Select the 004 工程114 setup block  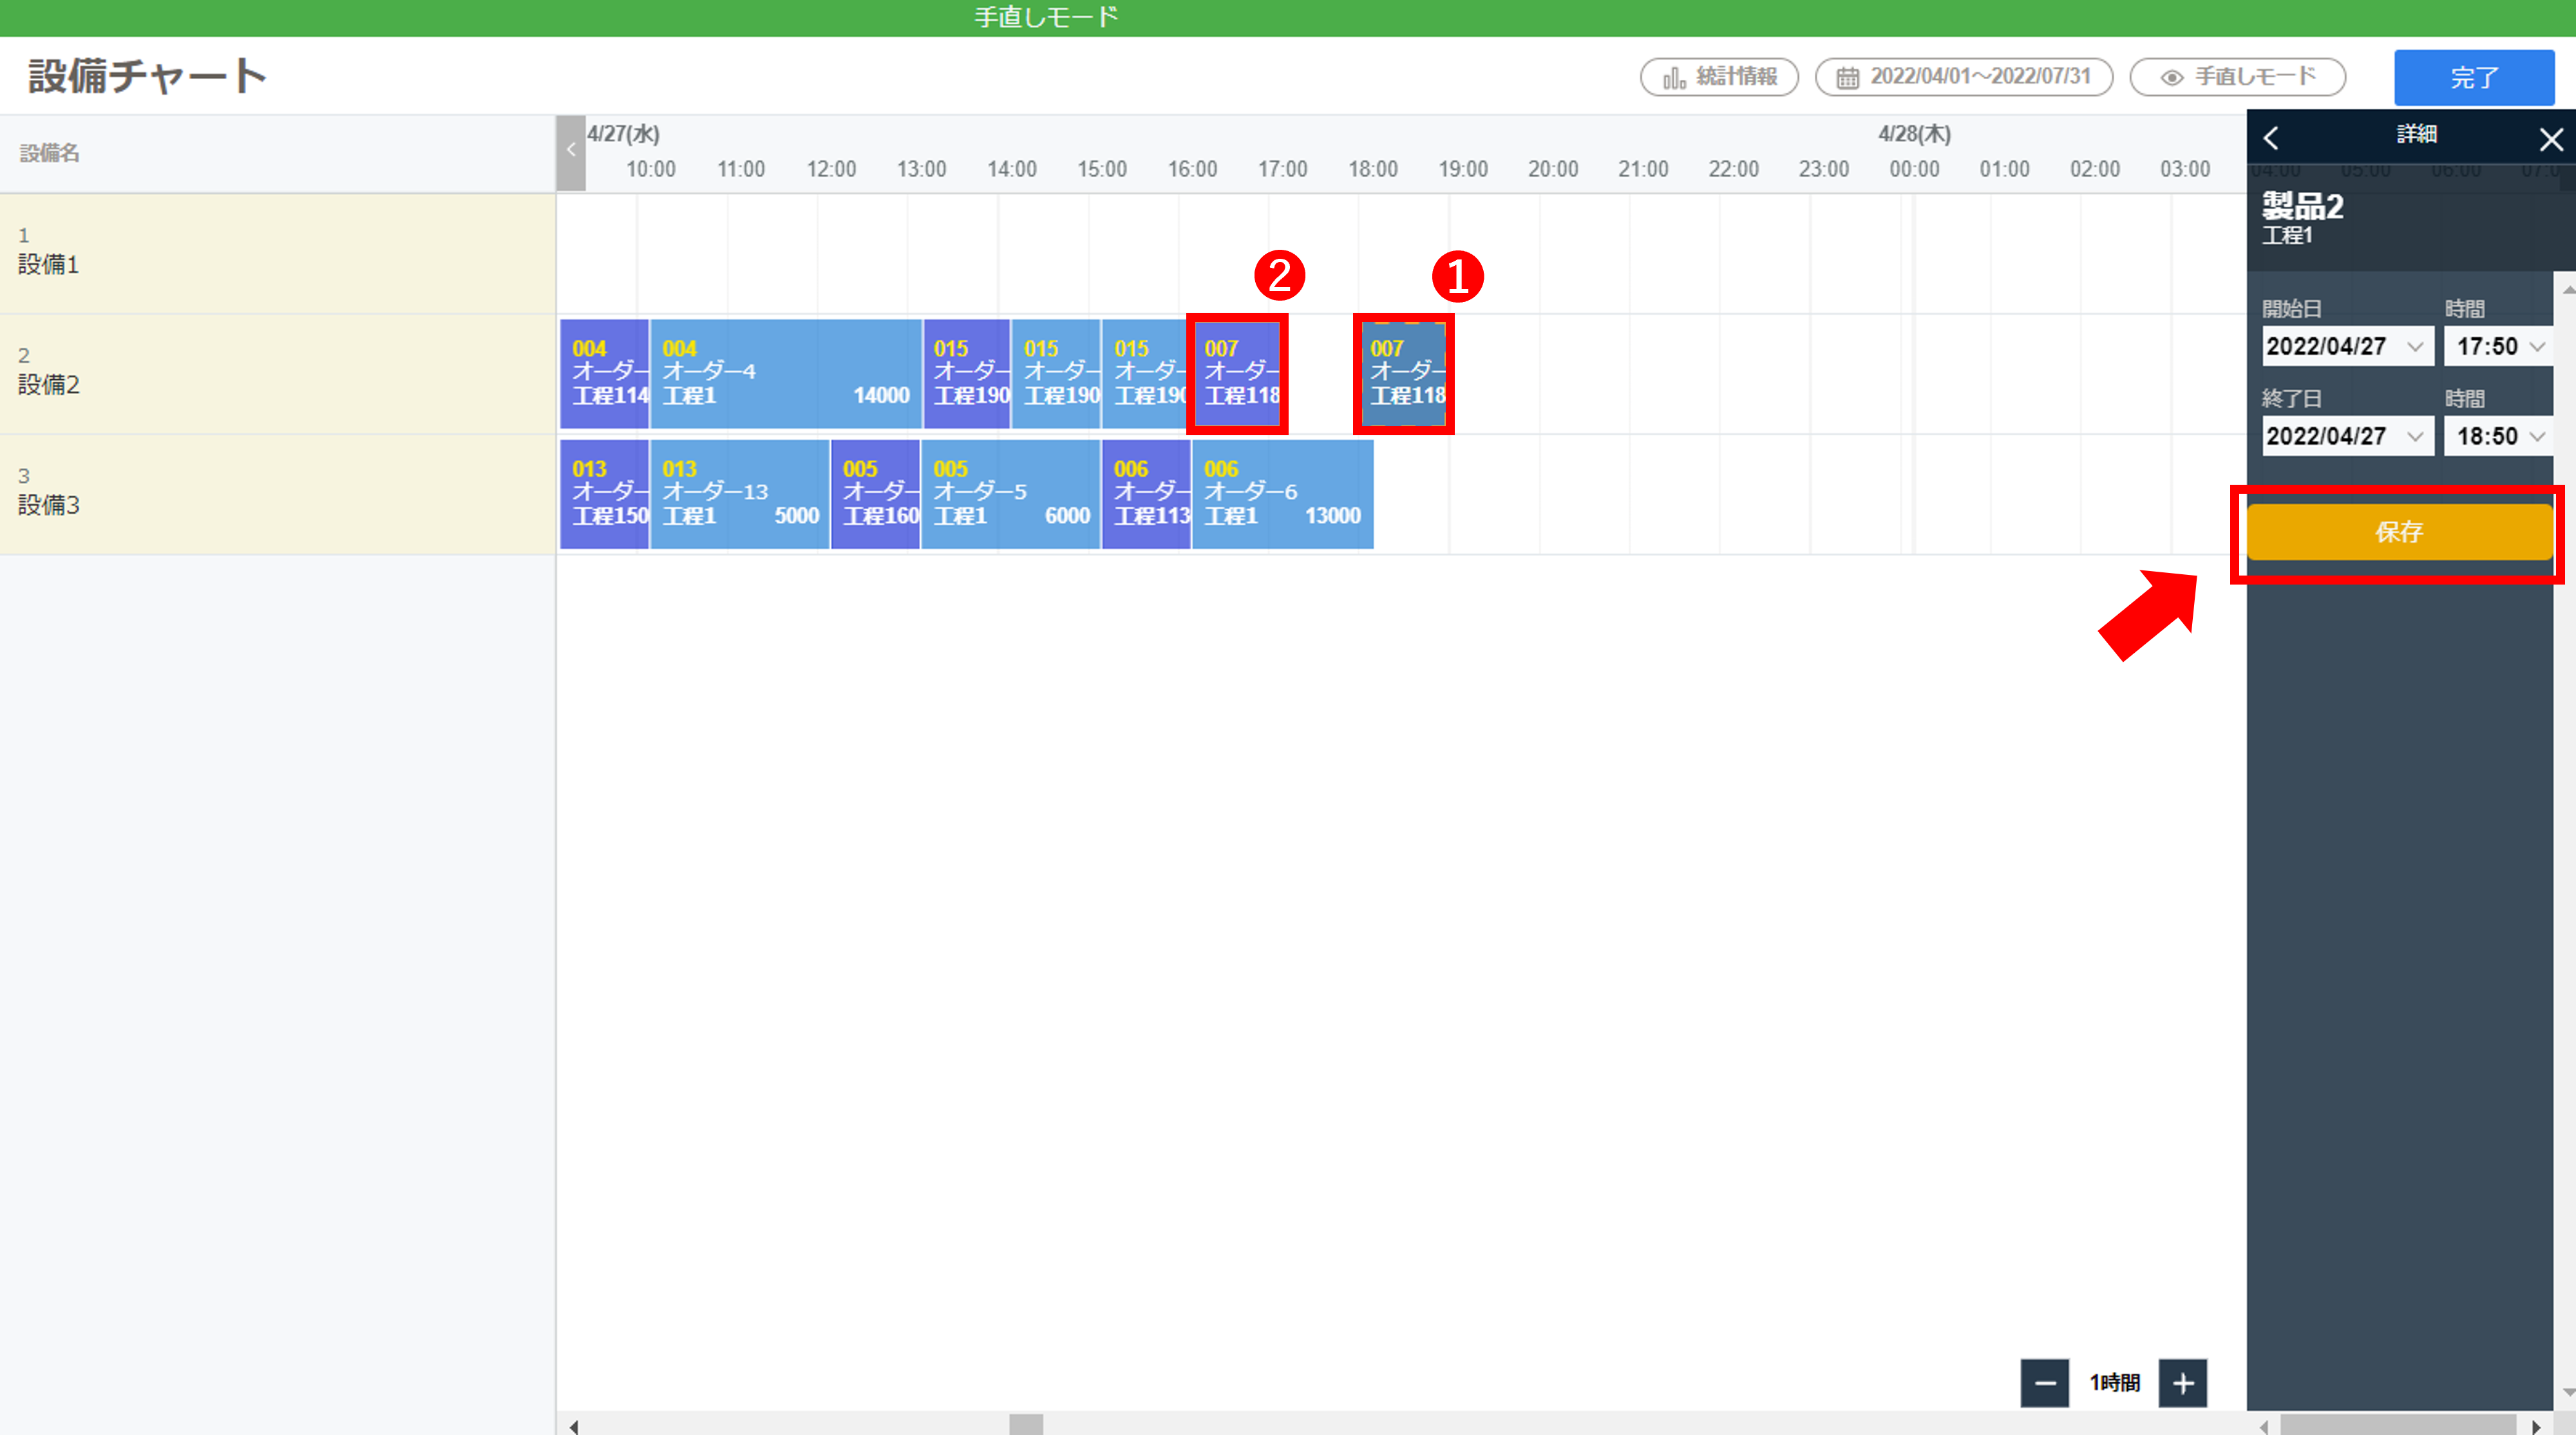point(604,374)
